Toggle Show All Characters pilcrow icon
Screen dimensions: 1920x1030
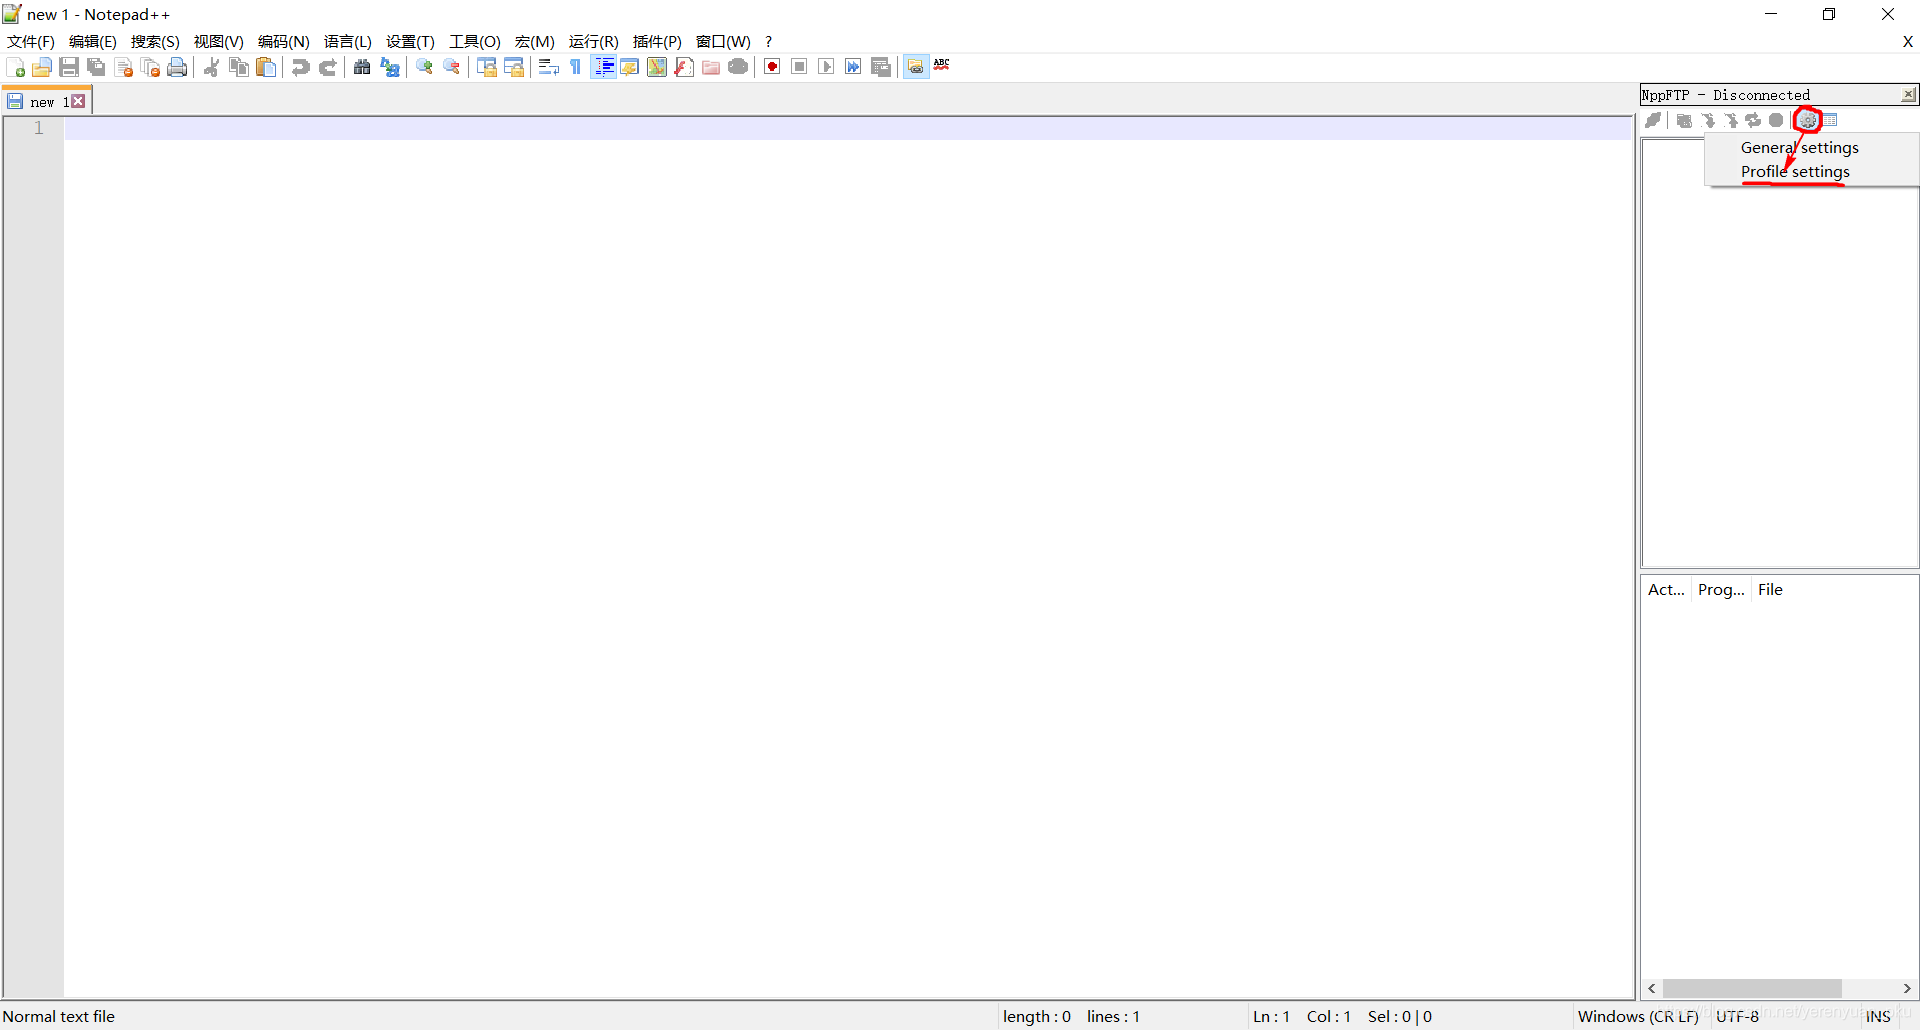(576, 67)
